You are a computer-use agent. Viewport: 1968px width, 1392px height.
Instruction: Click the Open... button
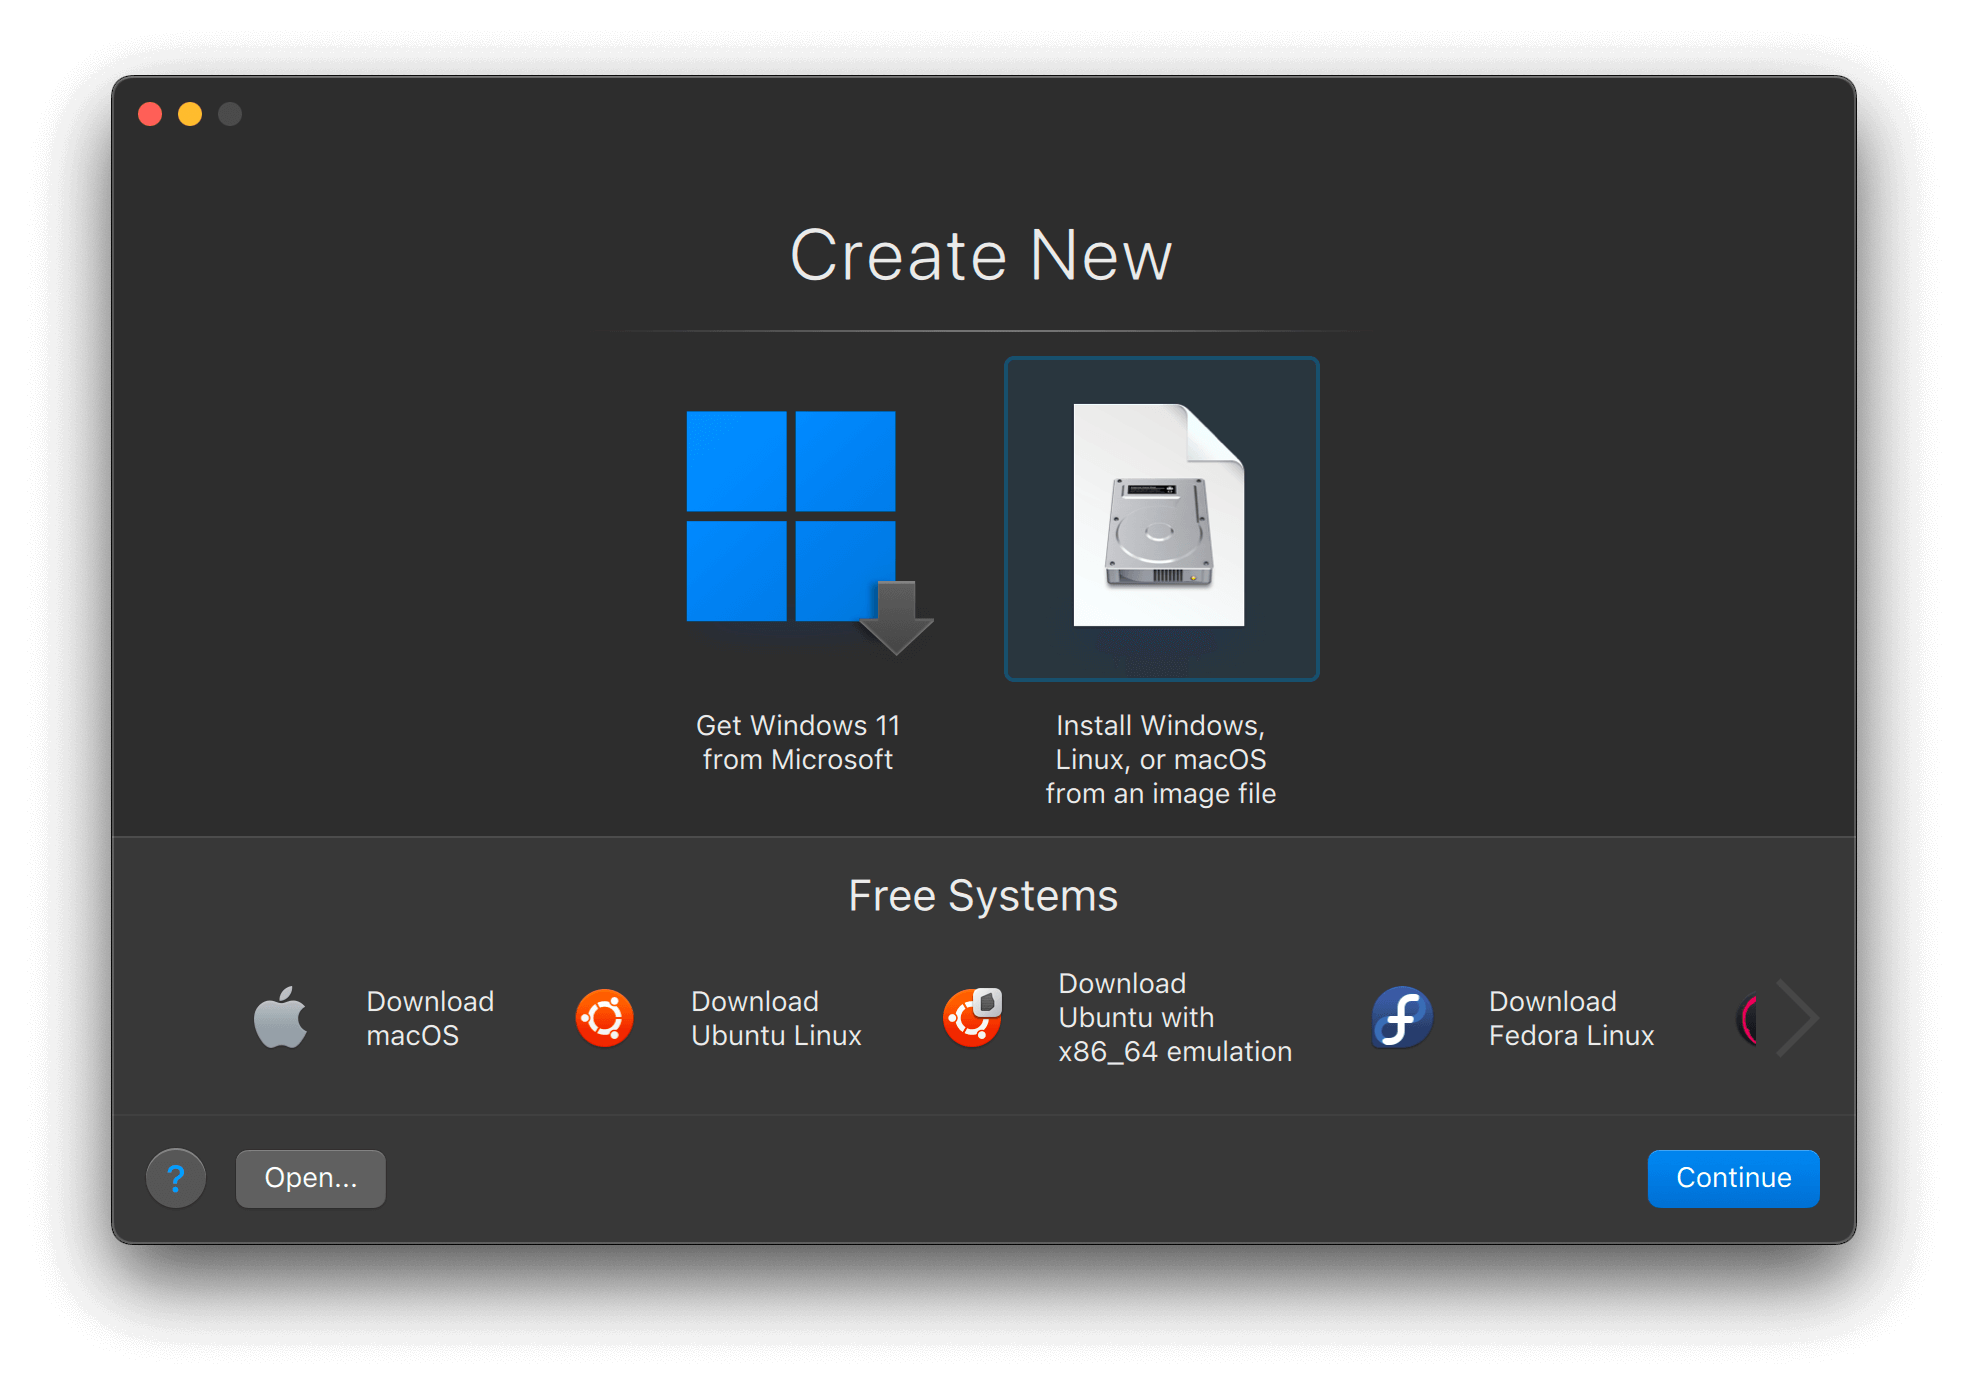[310, 1178]
